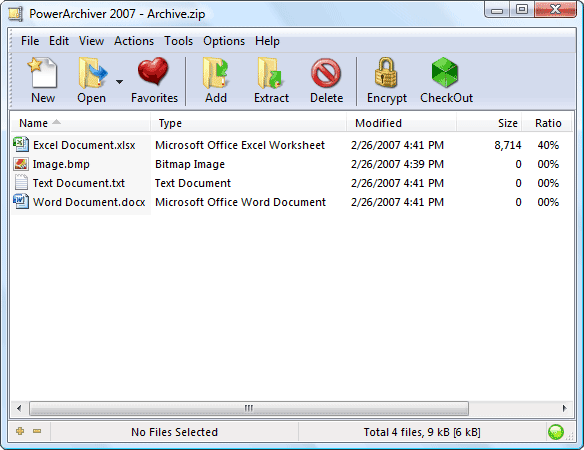Viewport: 584px width, 450px height.
Task: Click the Add files toolbar icon
Action: 215,73
